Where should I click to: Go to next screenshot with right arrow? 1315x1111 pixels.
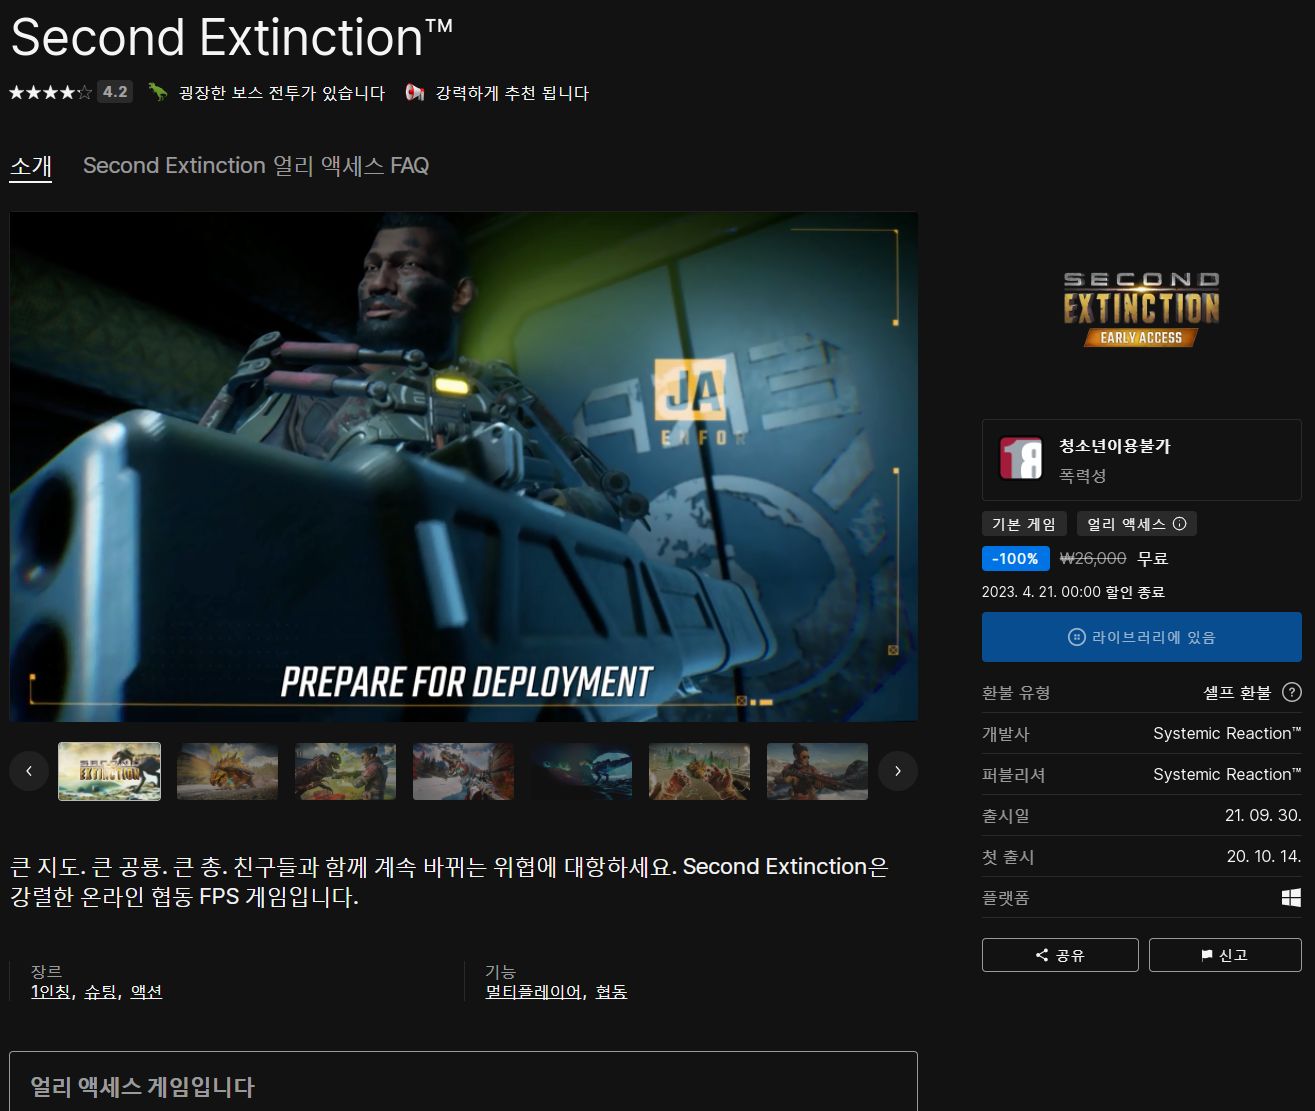point(898,771)
